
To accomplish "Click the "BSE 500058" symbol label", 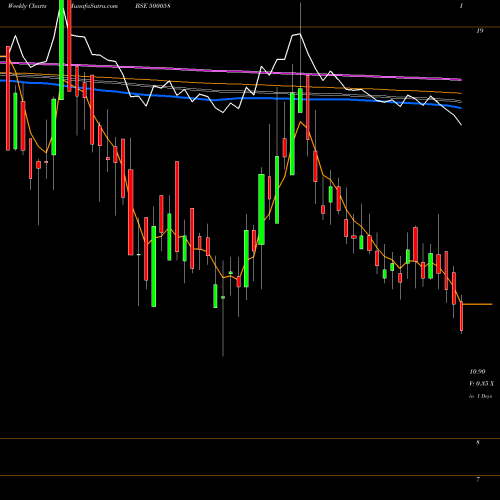I will pyautogui.click(x=153, y=6).
